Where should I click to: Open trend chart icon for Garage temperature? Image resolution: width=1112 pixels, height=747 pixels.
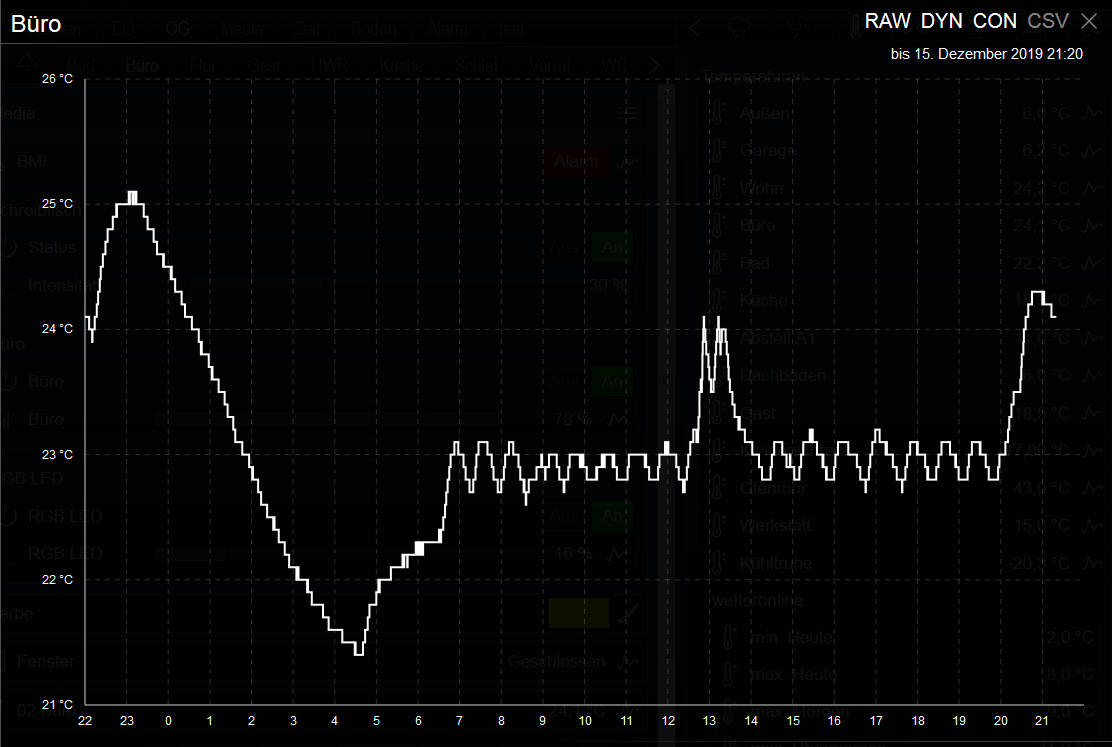1089,152
